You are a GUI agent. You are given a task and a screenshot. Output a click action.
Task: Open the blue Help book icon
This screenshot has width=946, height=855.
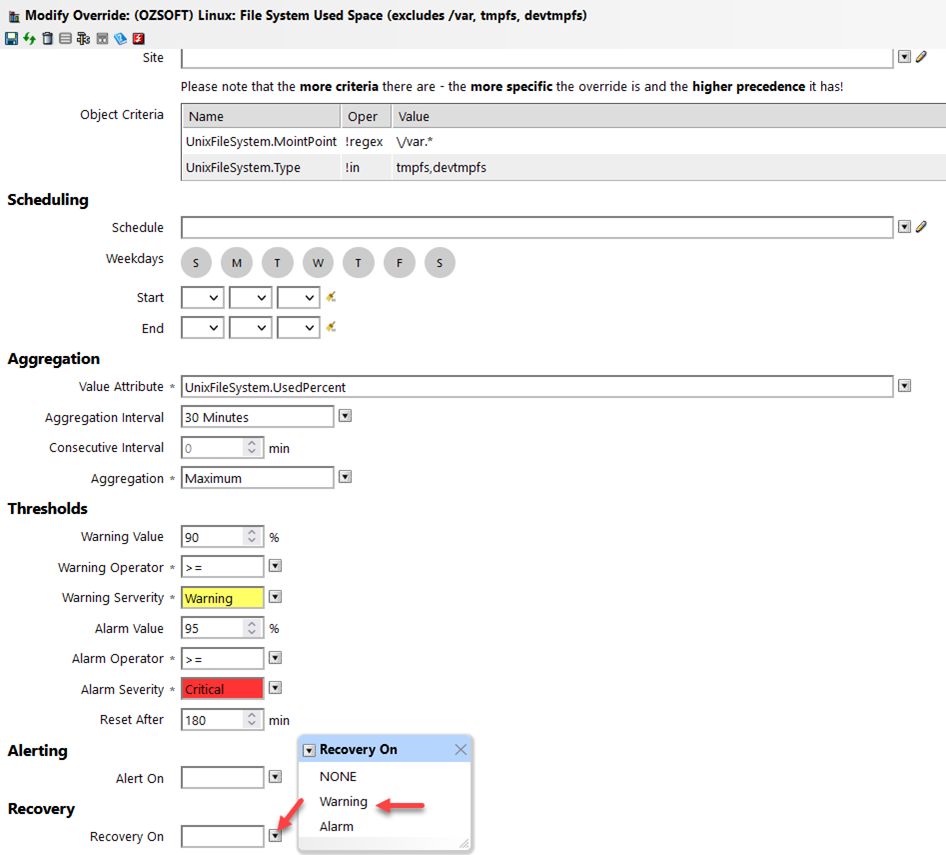coord(120,38)
